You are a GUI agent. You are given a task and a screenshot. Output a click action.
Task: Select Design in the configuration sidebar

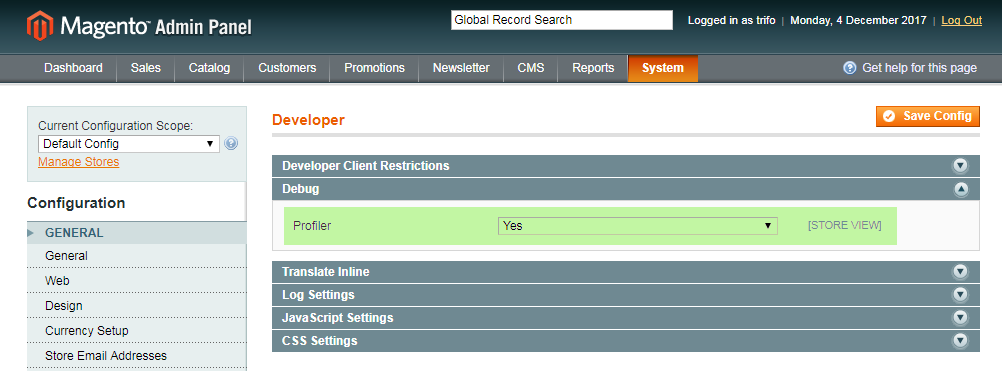[137, 306]
